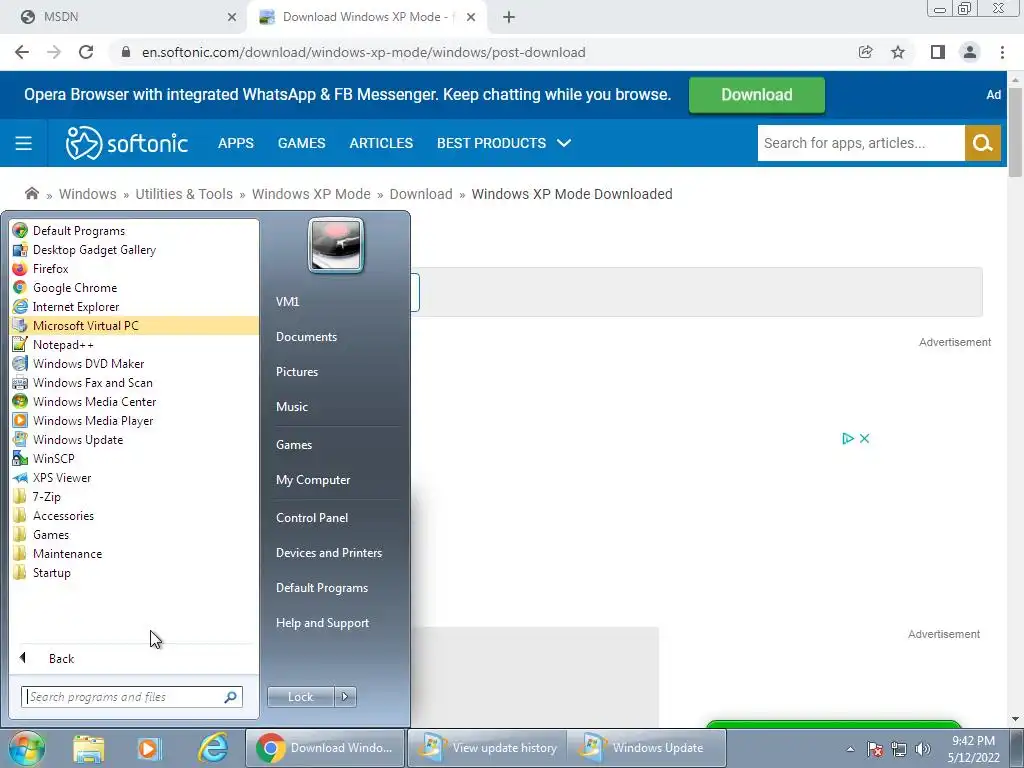Expand the Games program folder
Image resolution: width=1024 pixels, height=768 pixels.
coord(134,534)
